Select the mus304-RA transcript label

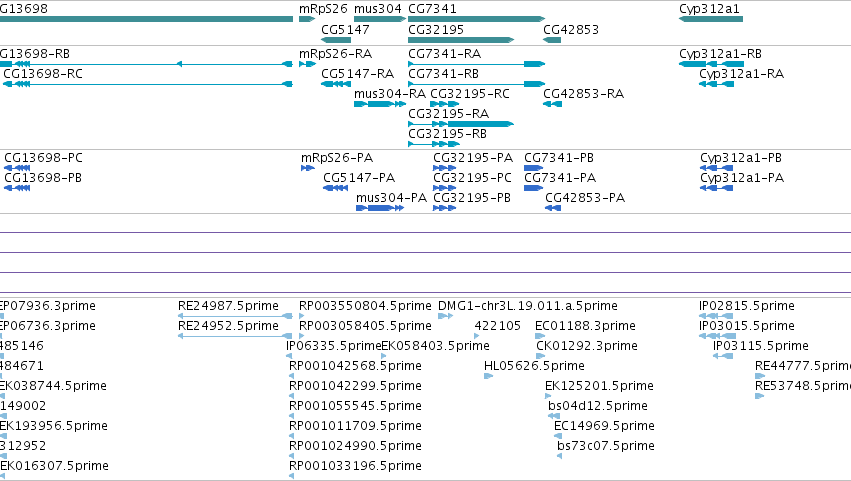[x=390, y=94]
